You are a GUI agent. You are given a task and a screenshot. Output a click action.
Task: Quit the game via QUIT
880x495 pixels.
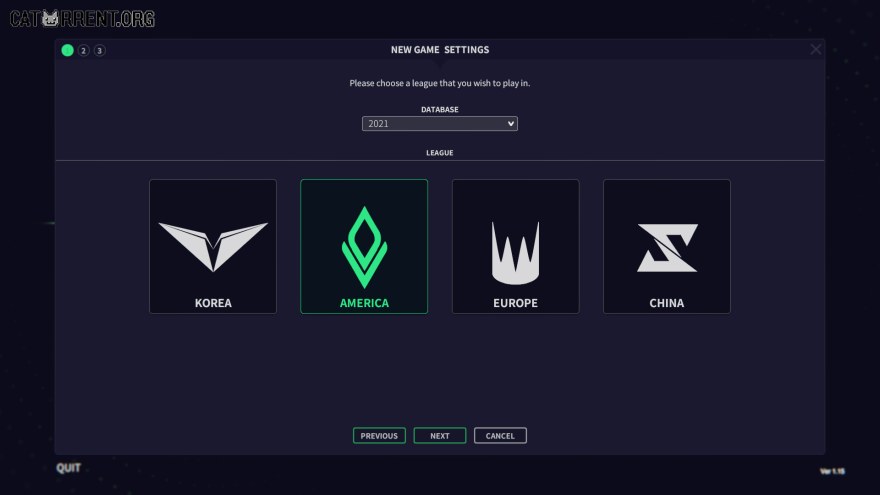tap(68, 468)
